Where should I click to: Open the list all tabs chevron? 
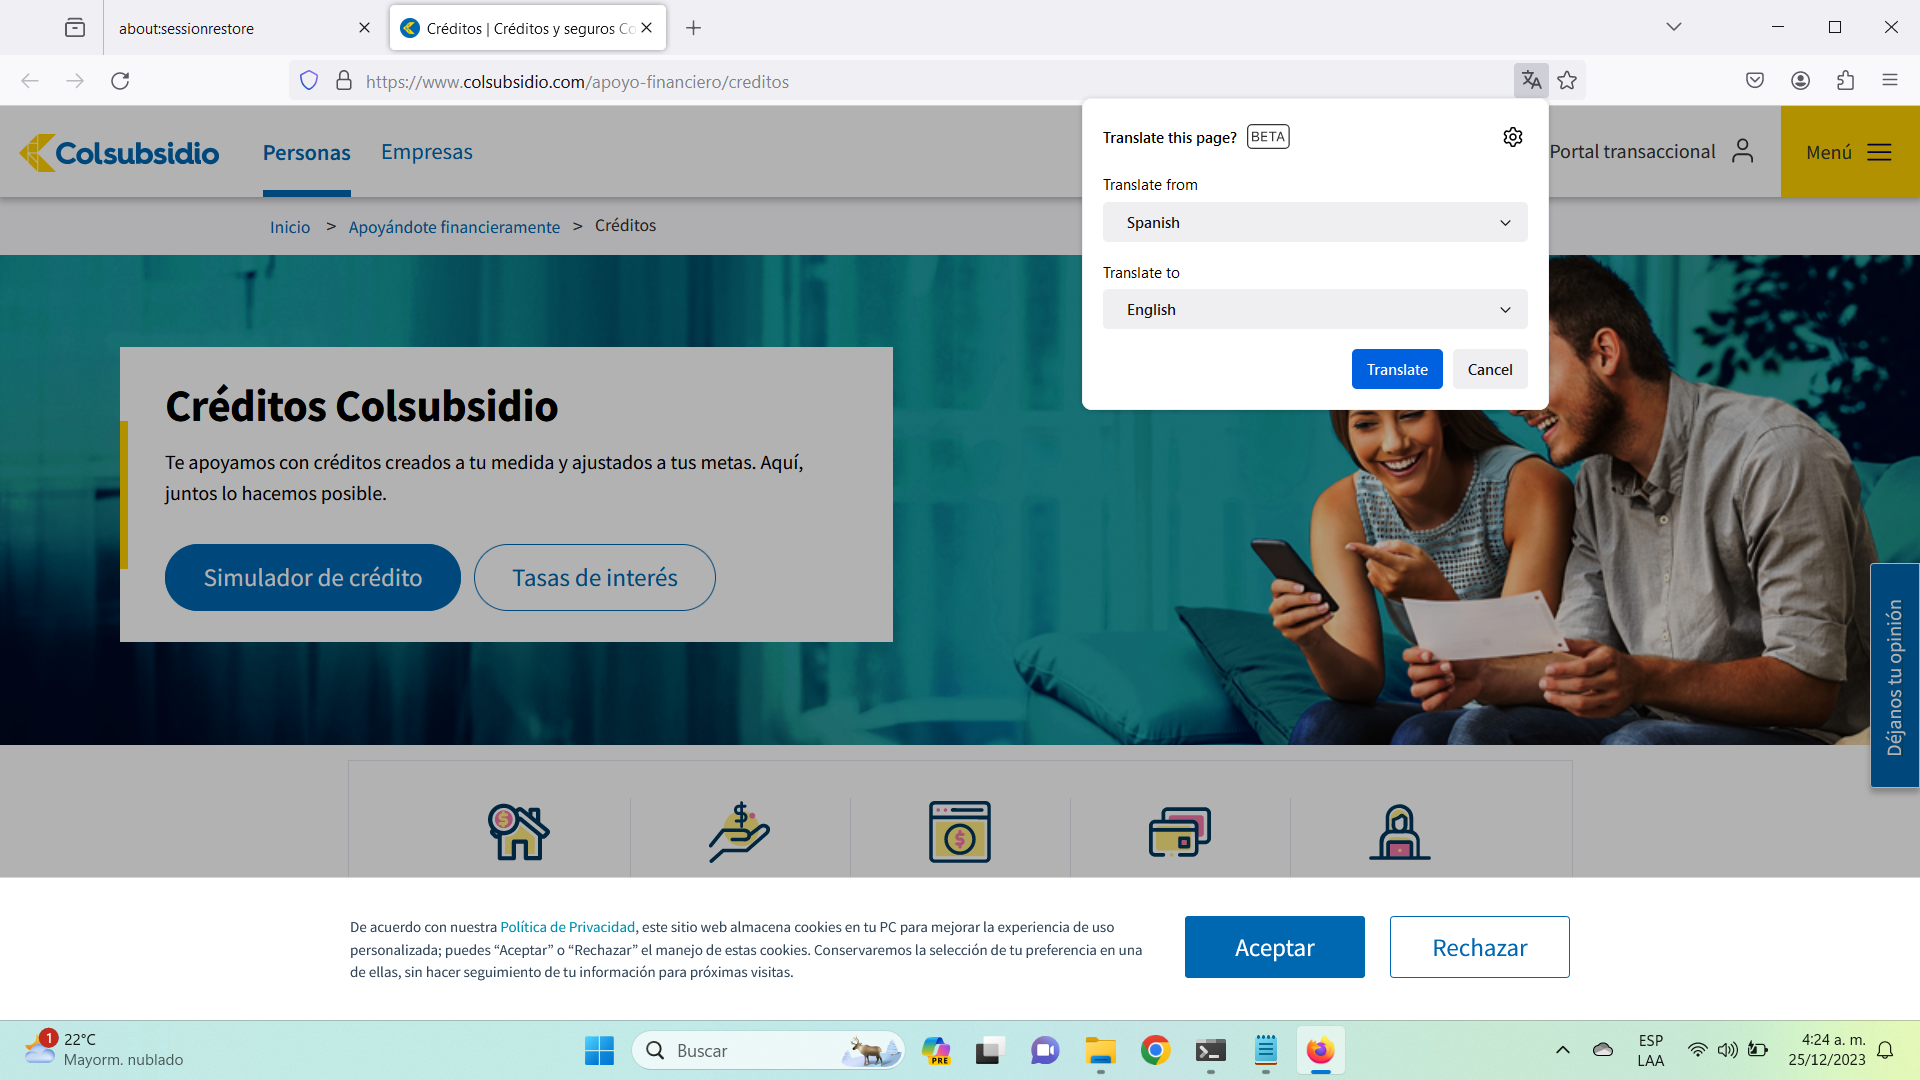[1673, 27]
